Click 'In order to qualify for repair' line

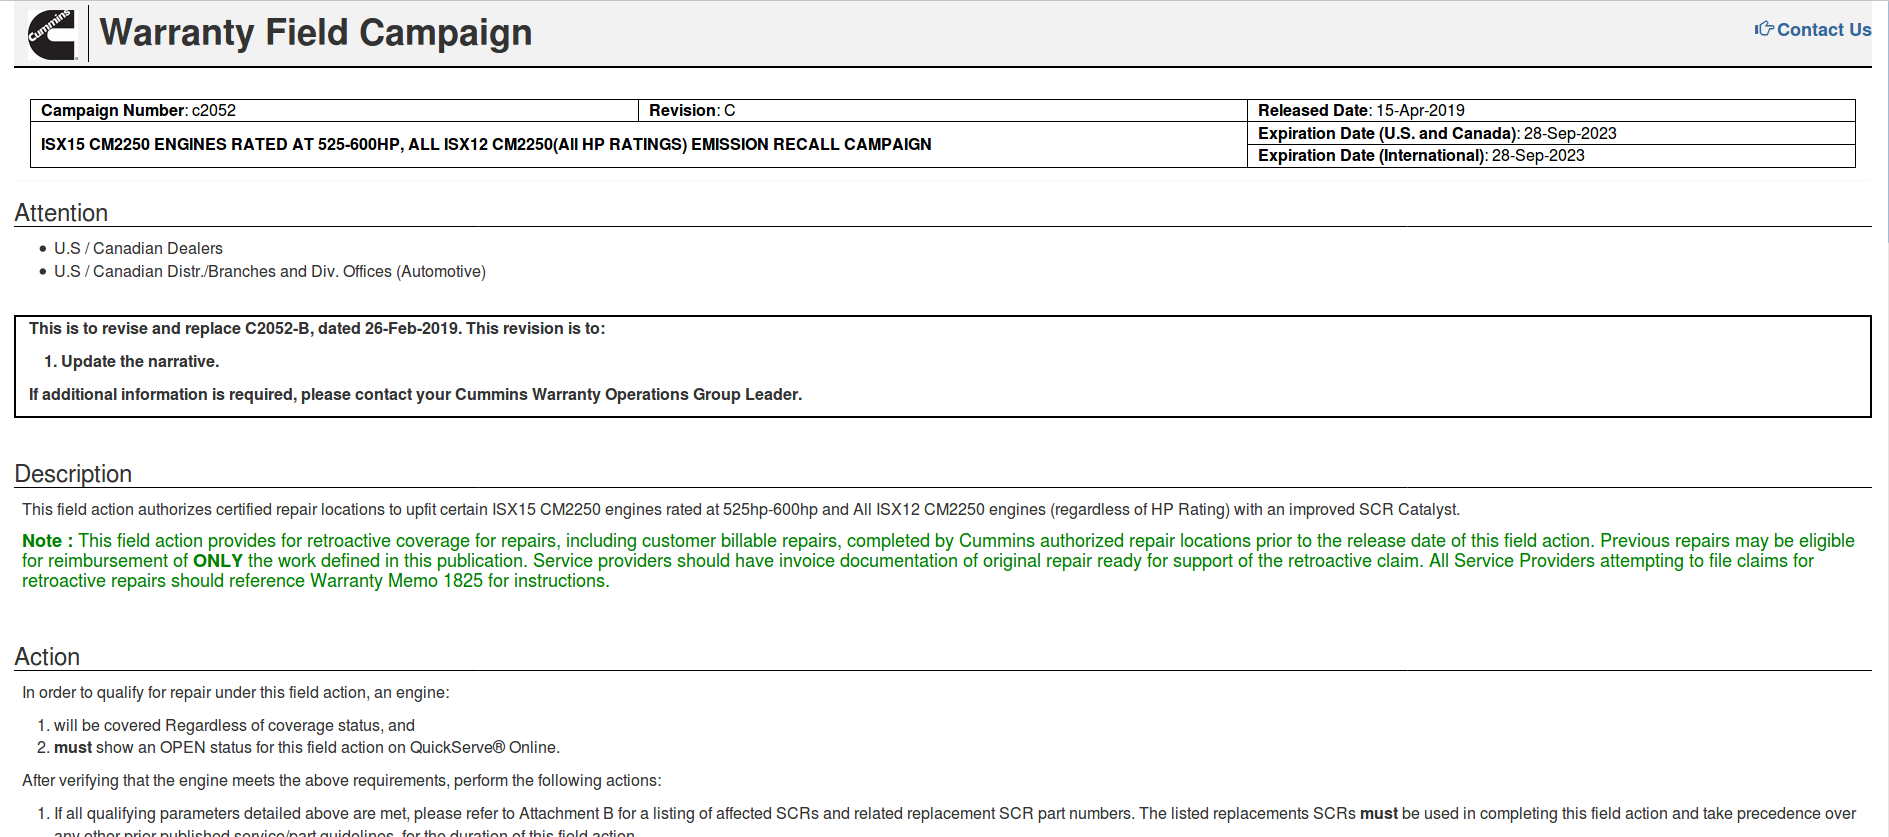(x=236, y=692)
